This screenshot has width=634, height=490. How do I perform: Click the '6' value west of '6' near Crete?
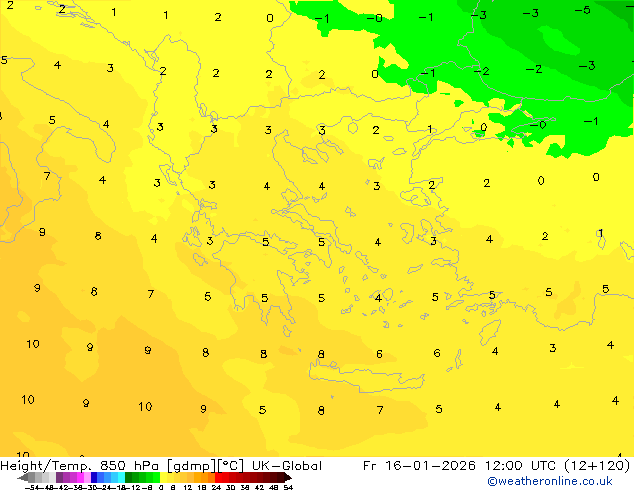point(379,354)
